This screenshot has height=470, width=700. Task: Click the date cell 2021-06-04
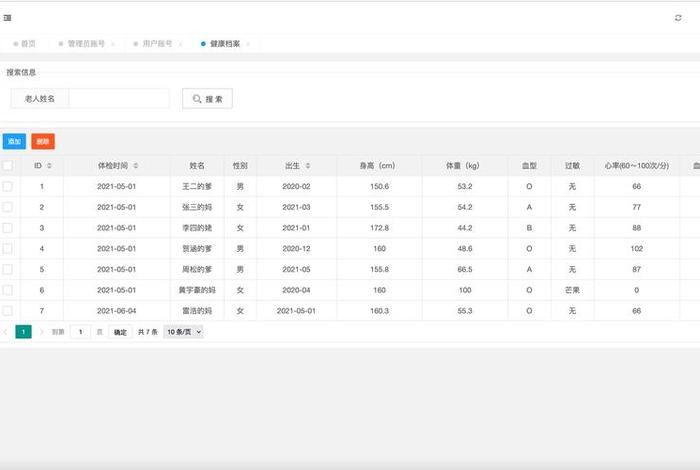117,311
